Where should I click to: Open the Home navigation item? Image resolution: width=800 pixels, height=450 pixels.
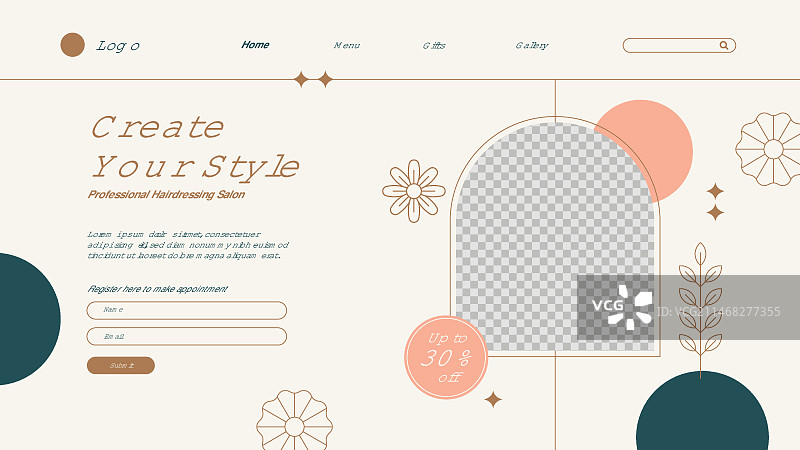[x=255, y=45]
